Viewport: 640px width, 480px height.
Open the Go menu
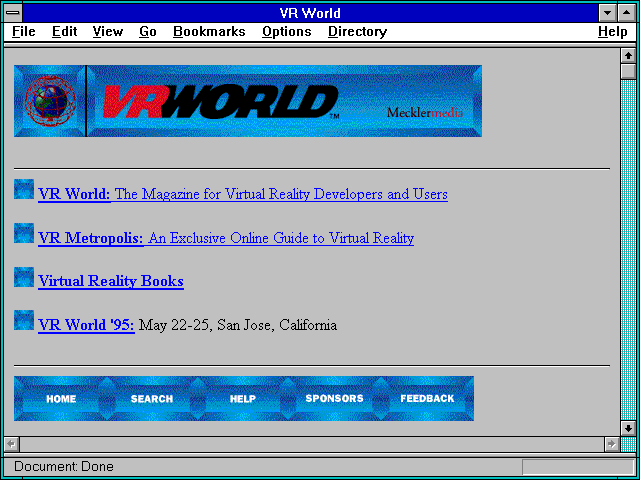click(148, 32)
